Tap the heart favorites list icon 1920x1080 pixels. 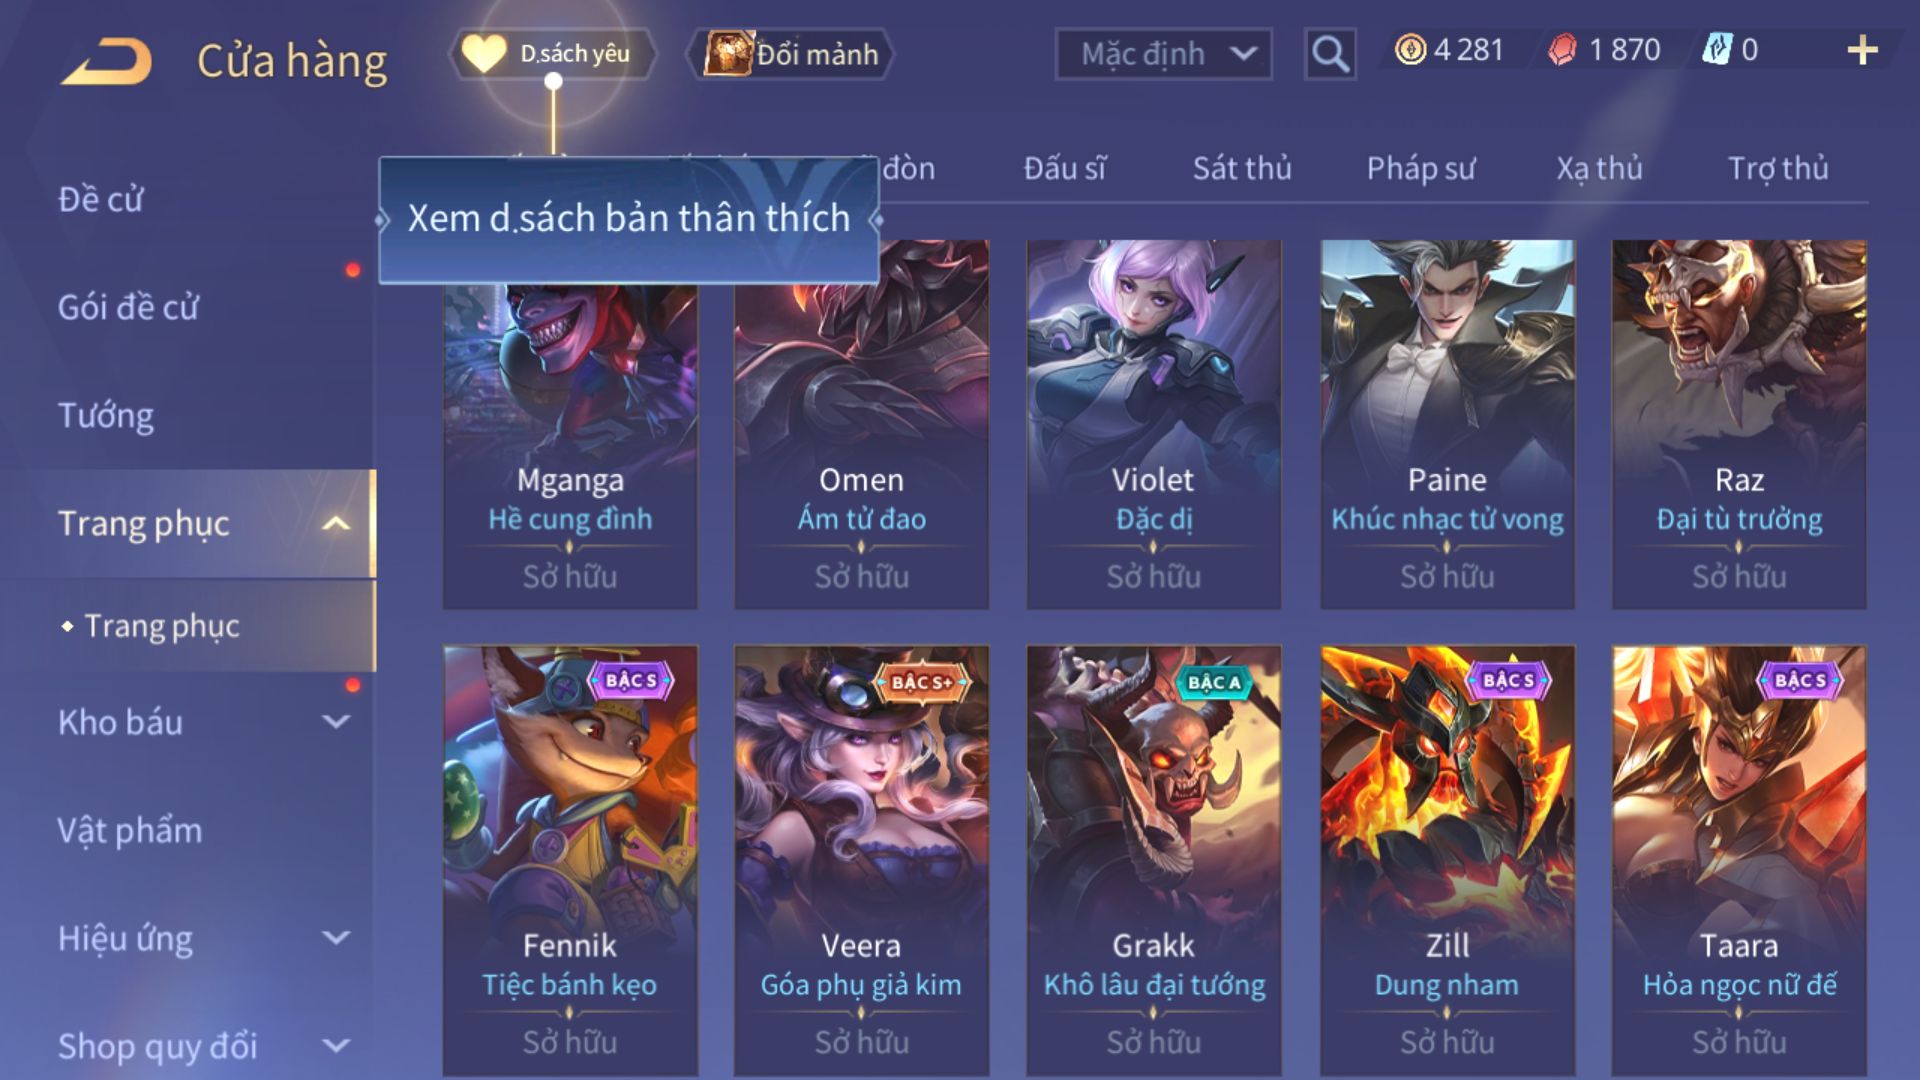click(x=483, y=53)
